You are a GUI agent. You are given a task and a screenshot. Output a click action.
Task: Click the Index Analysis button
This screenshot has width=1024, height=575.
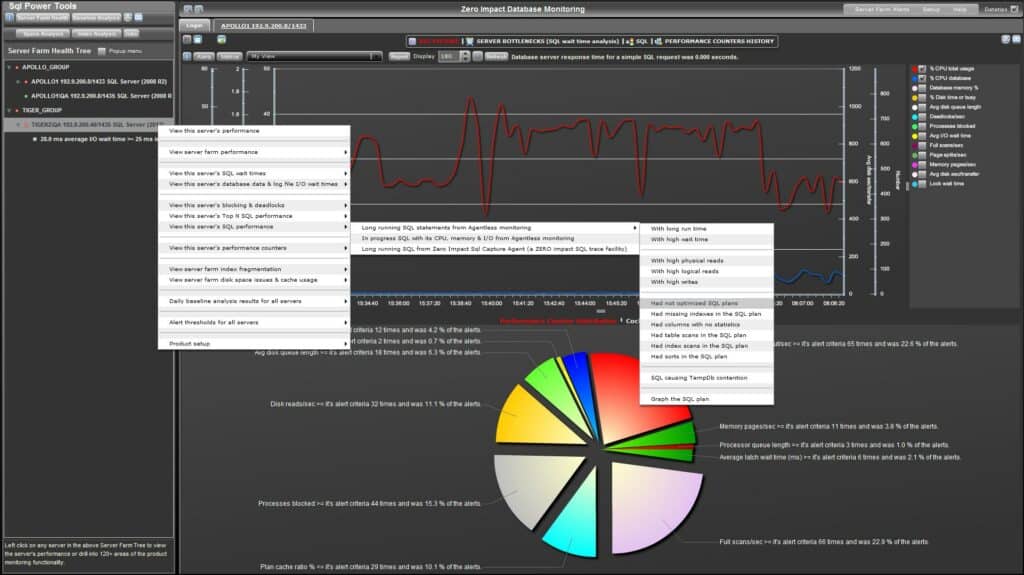96,33
